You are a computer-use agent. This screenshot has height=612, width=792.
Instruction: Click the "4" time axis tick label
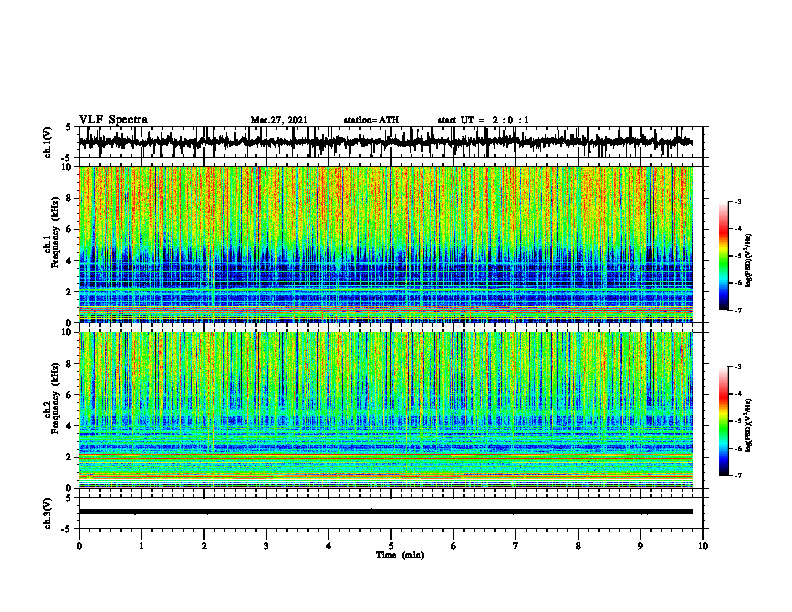329,546
